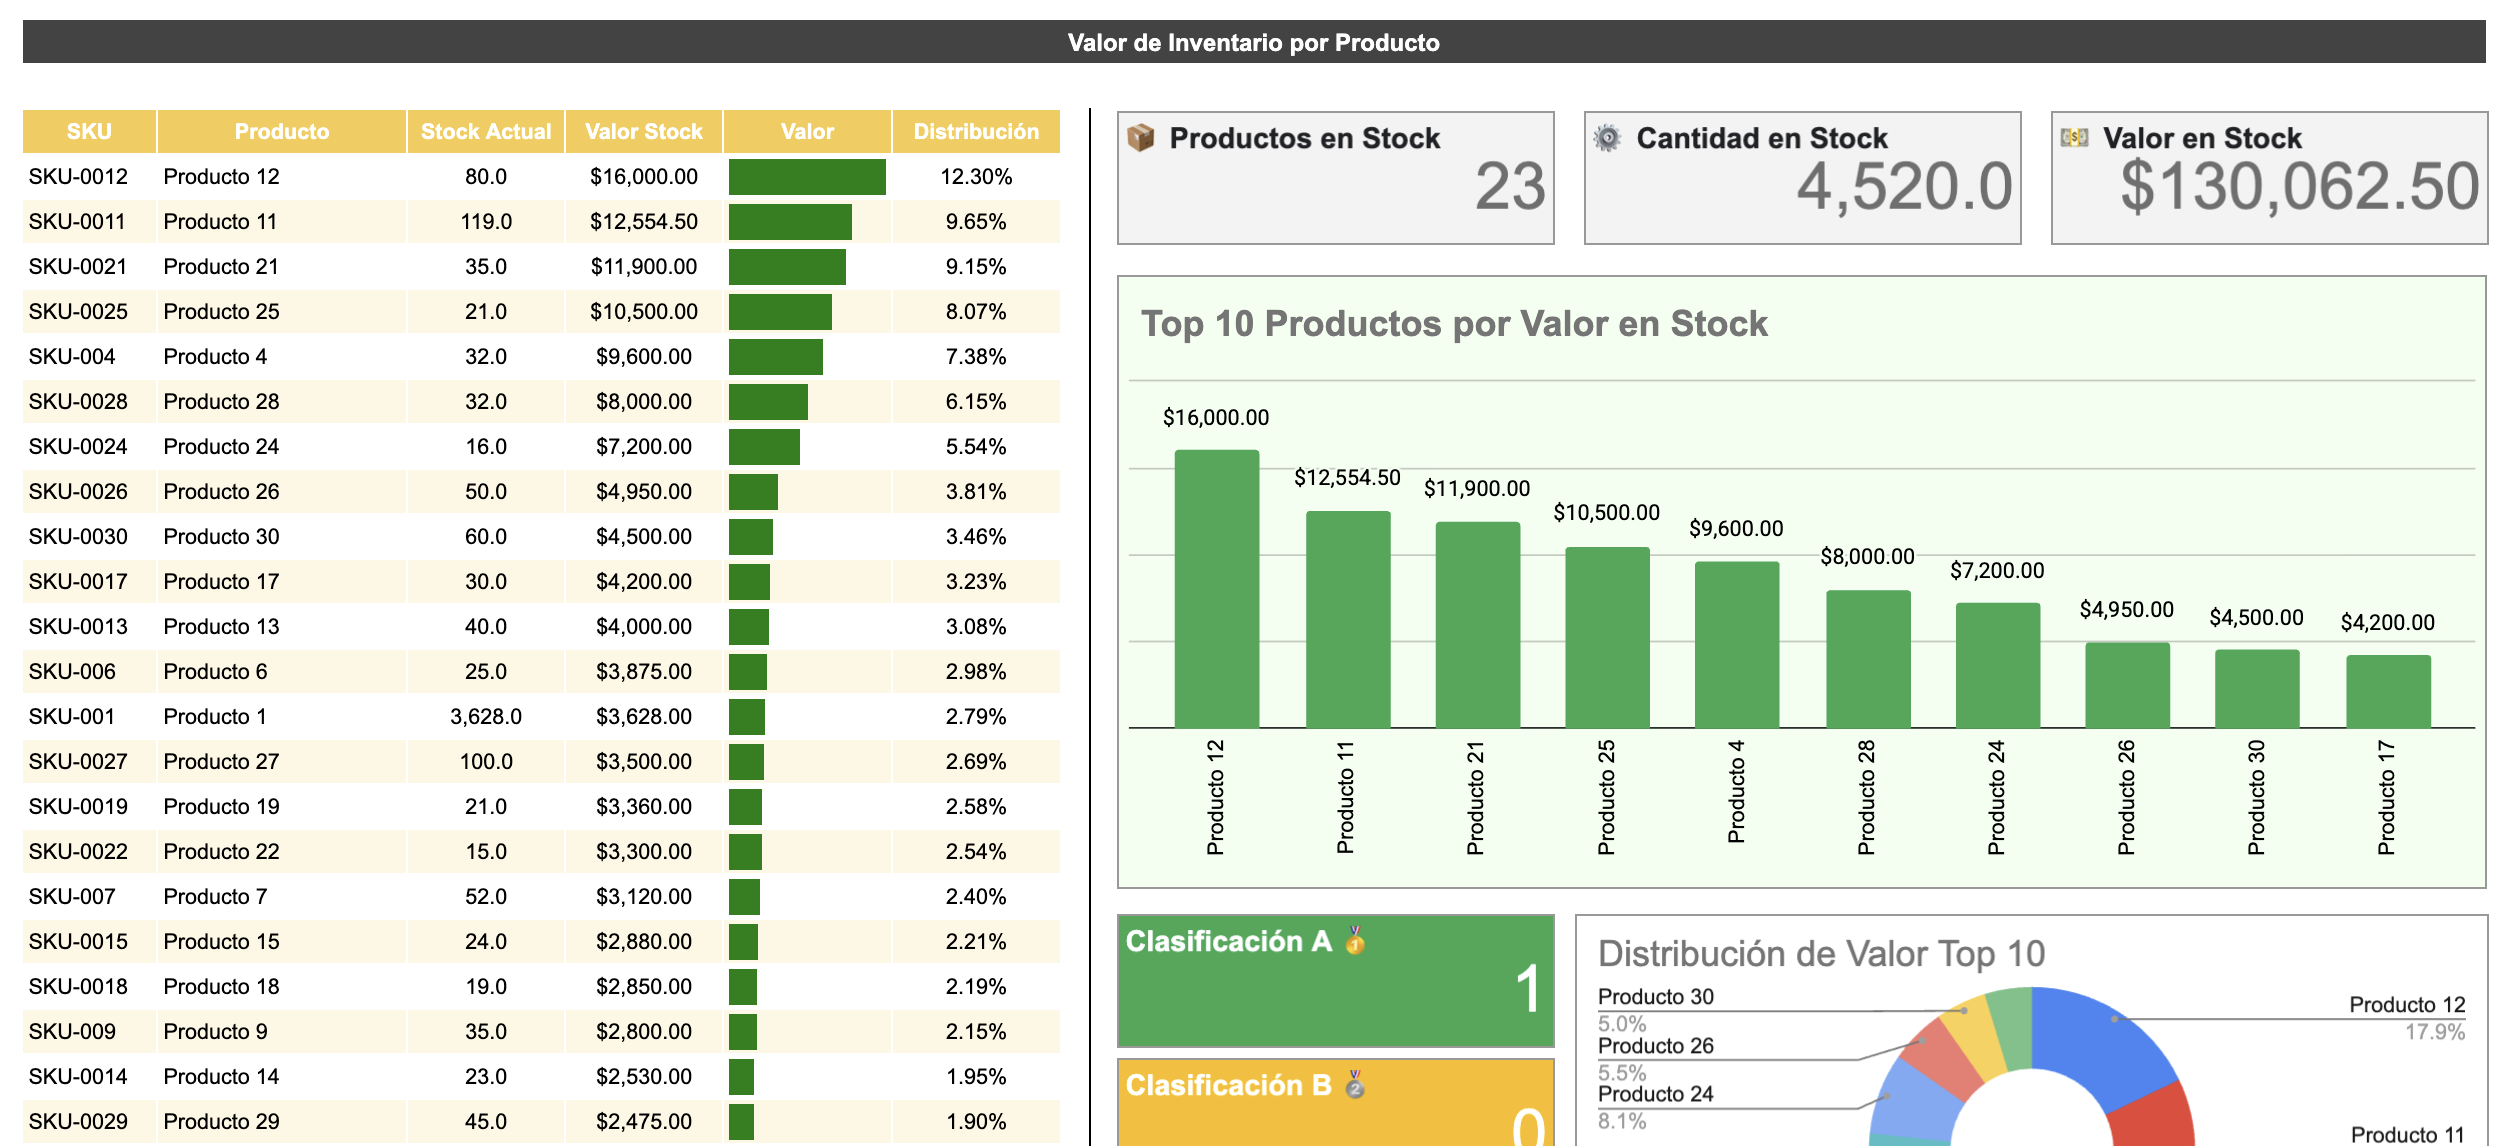Select the Distribución column header
The width and height of the screenshot is (2514, 1146).
click(x=976, y=131)
